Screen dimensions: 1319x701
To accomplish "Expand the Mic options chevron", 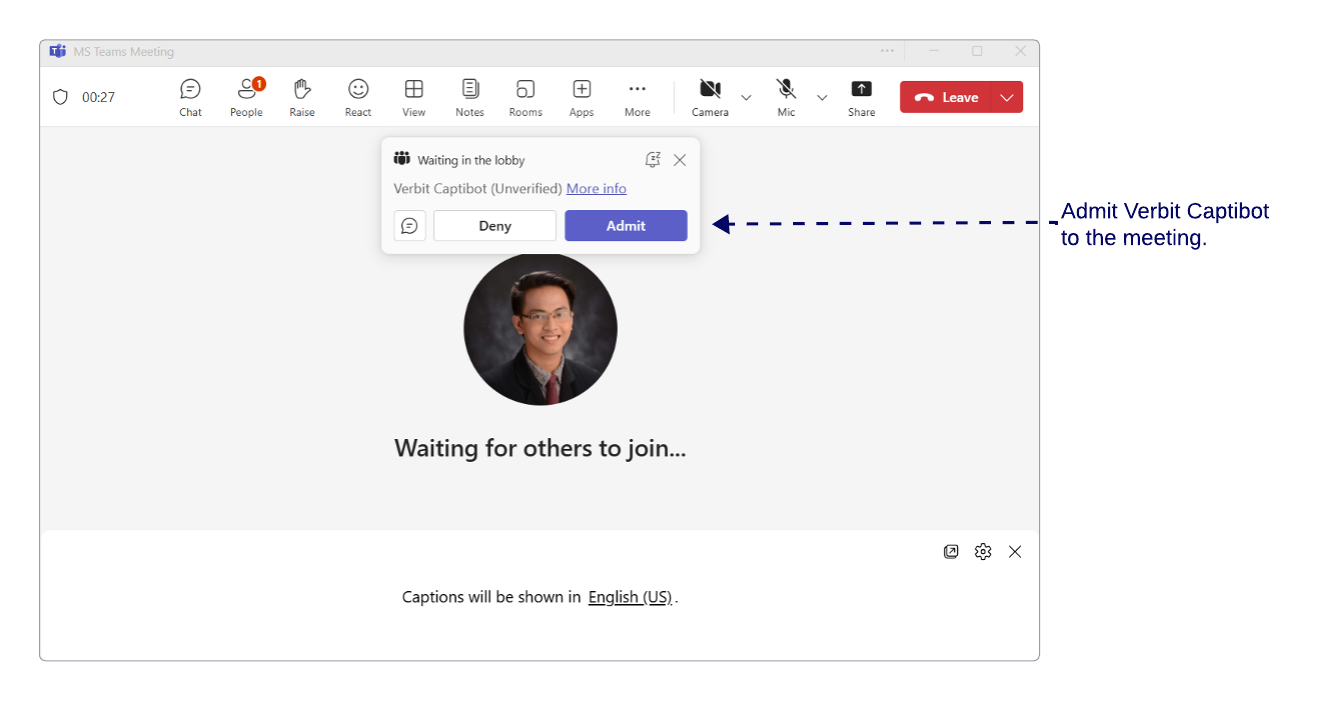I will tap(822, 98).
